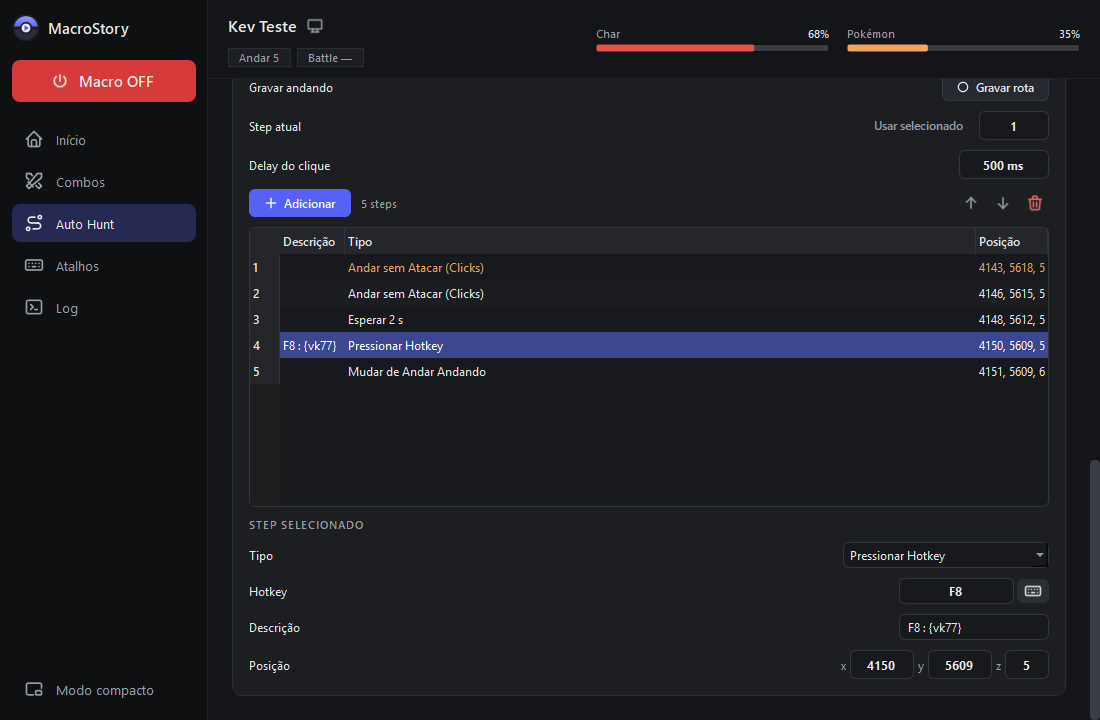Screen dimensions: 1100x720
Task: Switch to Modo compacto
Action: 104,690
